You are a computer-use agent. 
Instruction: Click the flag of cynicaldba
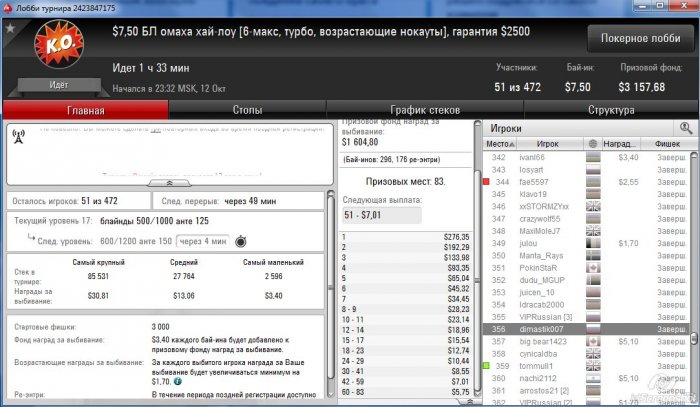(x=593, y=353)
